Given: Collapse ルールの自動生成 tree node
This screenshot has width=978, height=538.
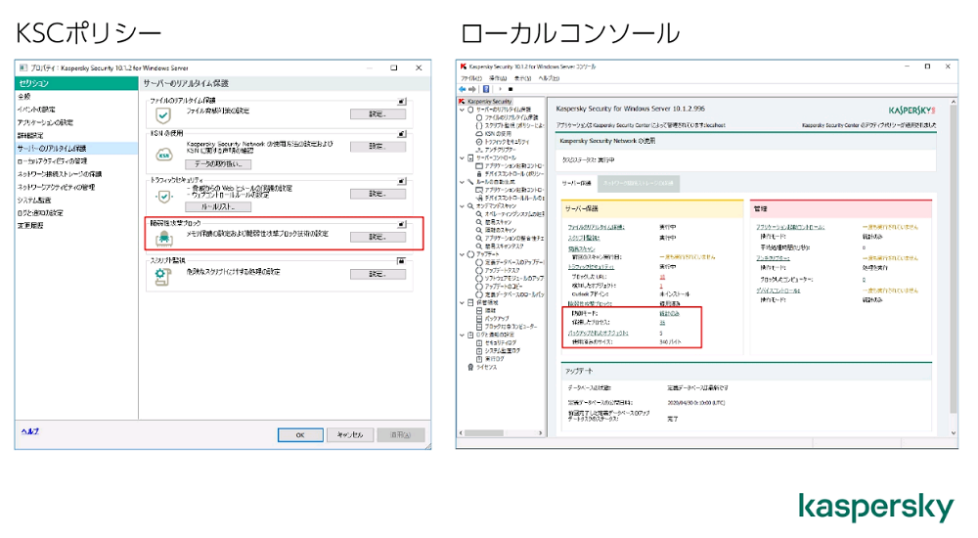Looking at the screenshot, I should pyautogui.click(x=462, y=182).
